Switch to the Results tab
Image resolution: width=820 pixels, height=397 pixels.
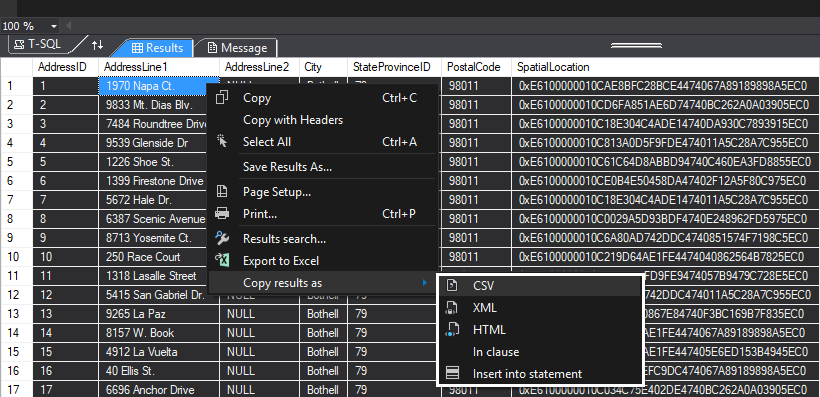[157, 48]
